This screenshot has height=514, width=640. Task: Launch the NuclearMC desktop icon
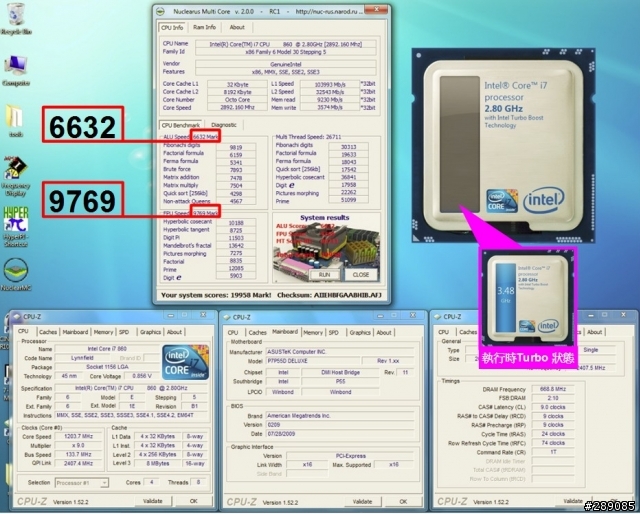16,274
